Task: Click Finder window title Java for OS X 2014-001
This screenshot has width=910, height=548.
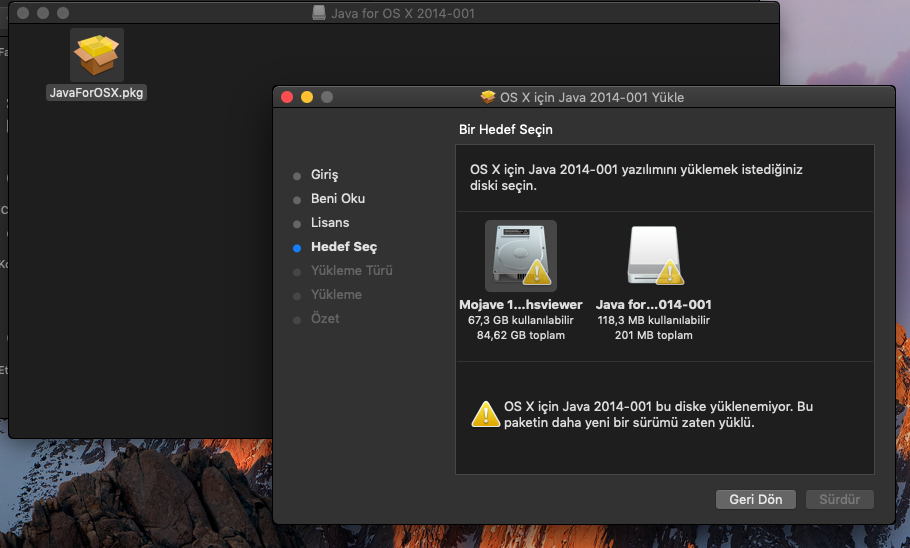Action: pyautogui.click(x=403, y=13)
